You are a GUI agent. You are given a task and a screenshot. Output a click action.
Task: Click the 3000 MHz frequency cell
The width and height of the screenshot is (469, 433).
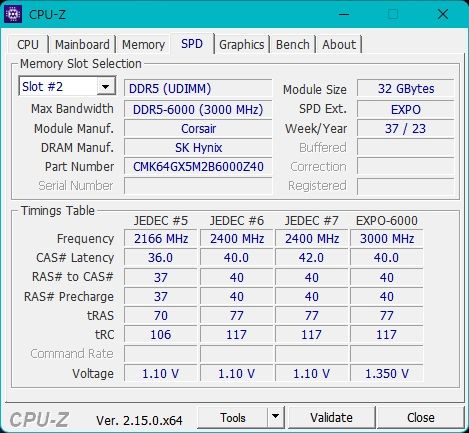pyautogui.click(x=387, y=238)
